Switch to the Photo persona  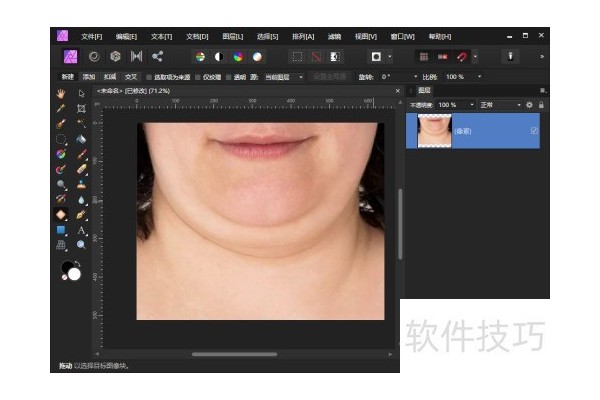pyautogui.click(x=70, y=57)
